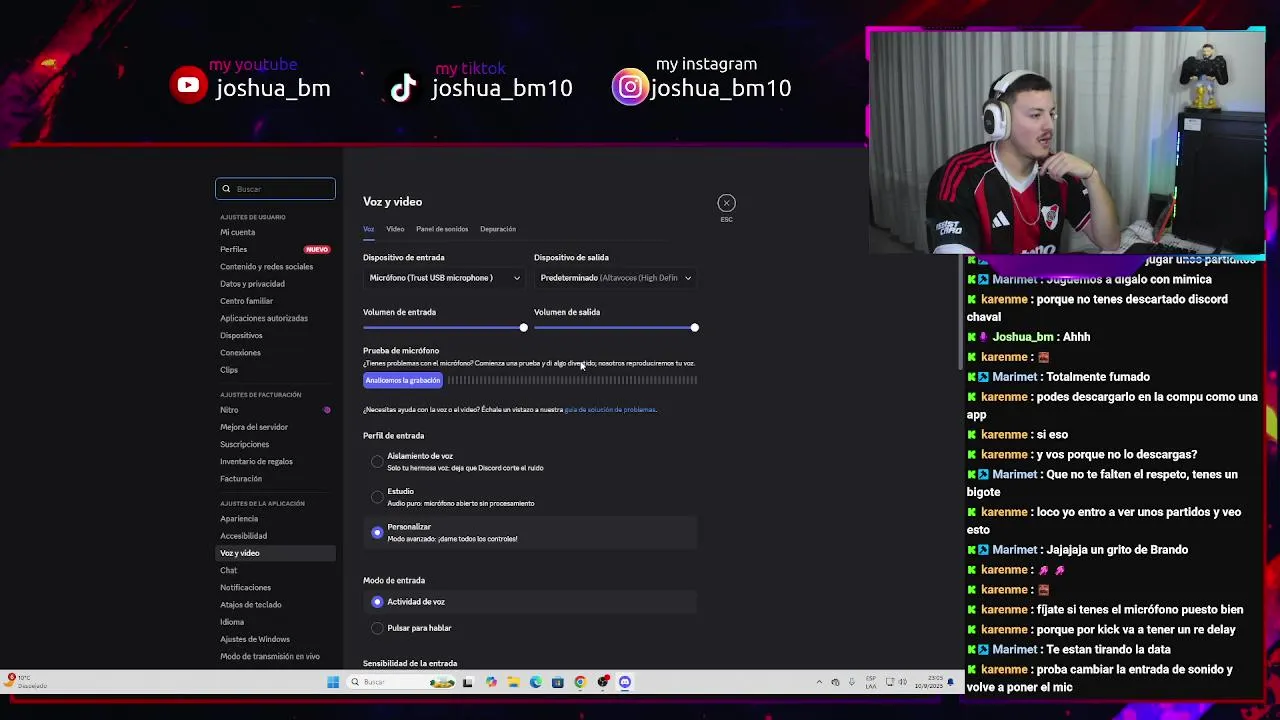1280x720 pixels.
Task: Open Task View on the taskbar
Action: [467, 682]
